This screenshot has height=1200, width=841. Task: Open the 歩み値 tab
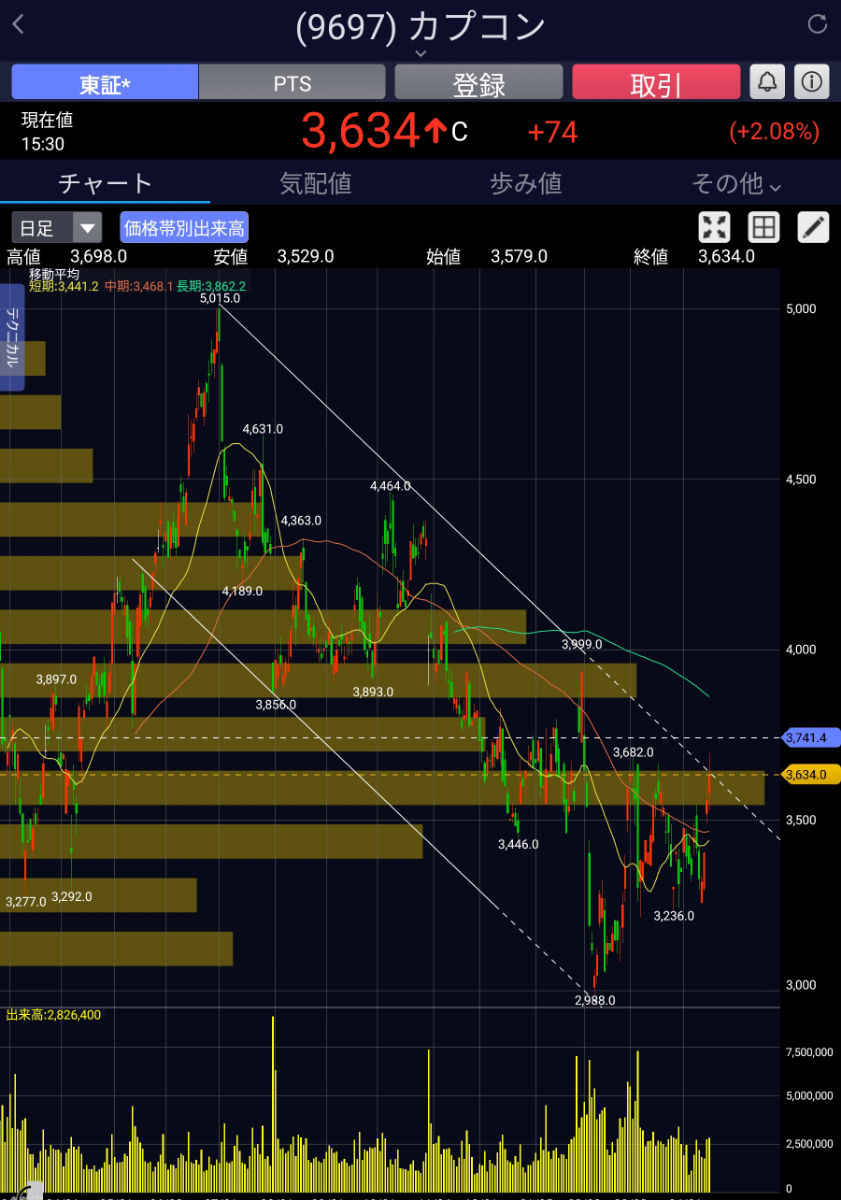525,184
